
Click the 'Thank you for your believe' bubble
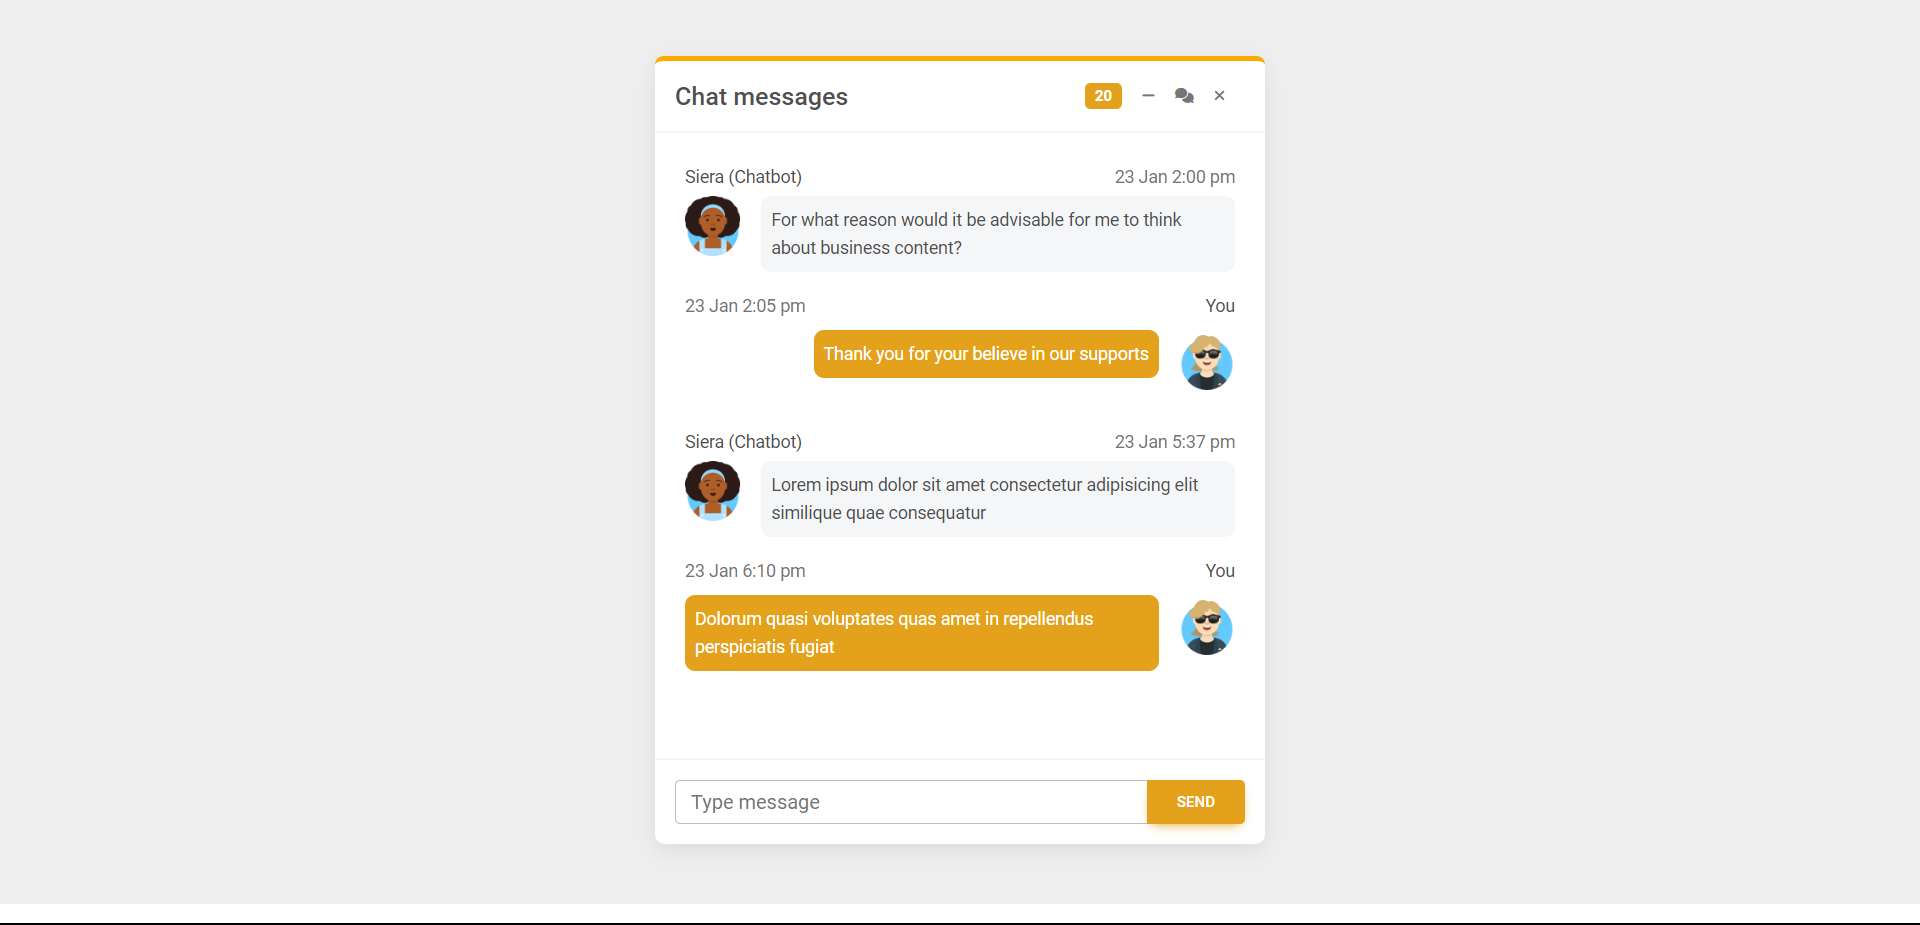[x=986, y=354]
